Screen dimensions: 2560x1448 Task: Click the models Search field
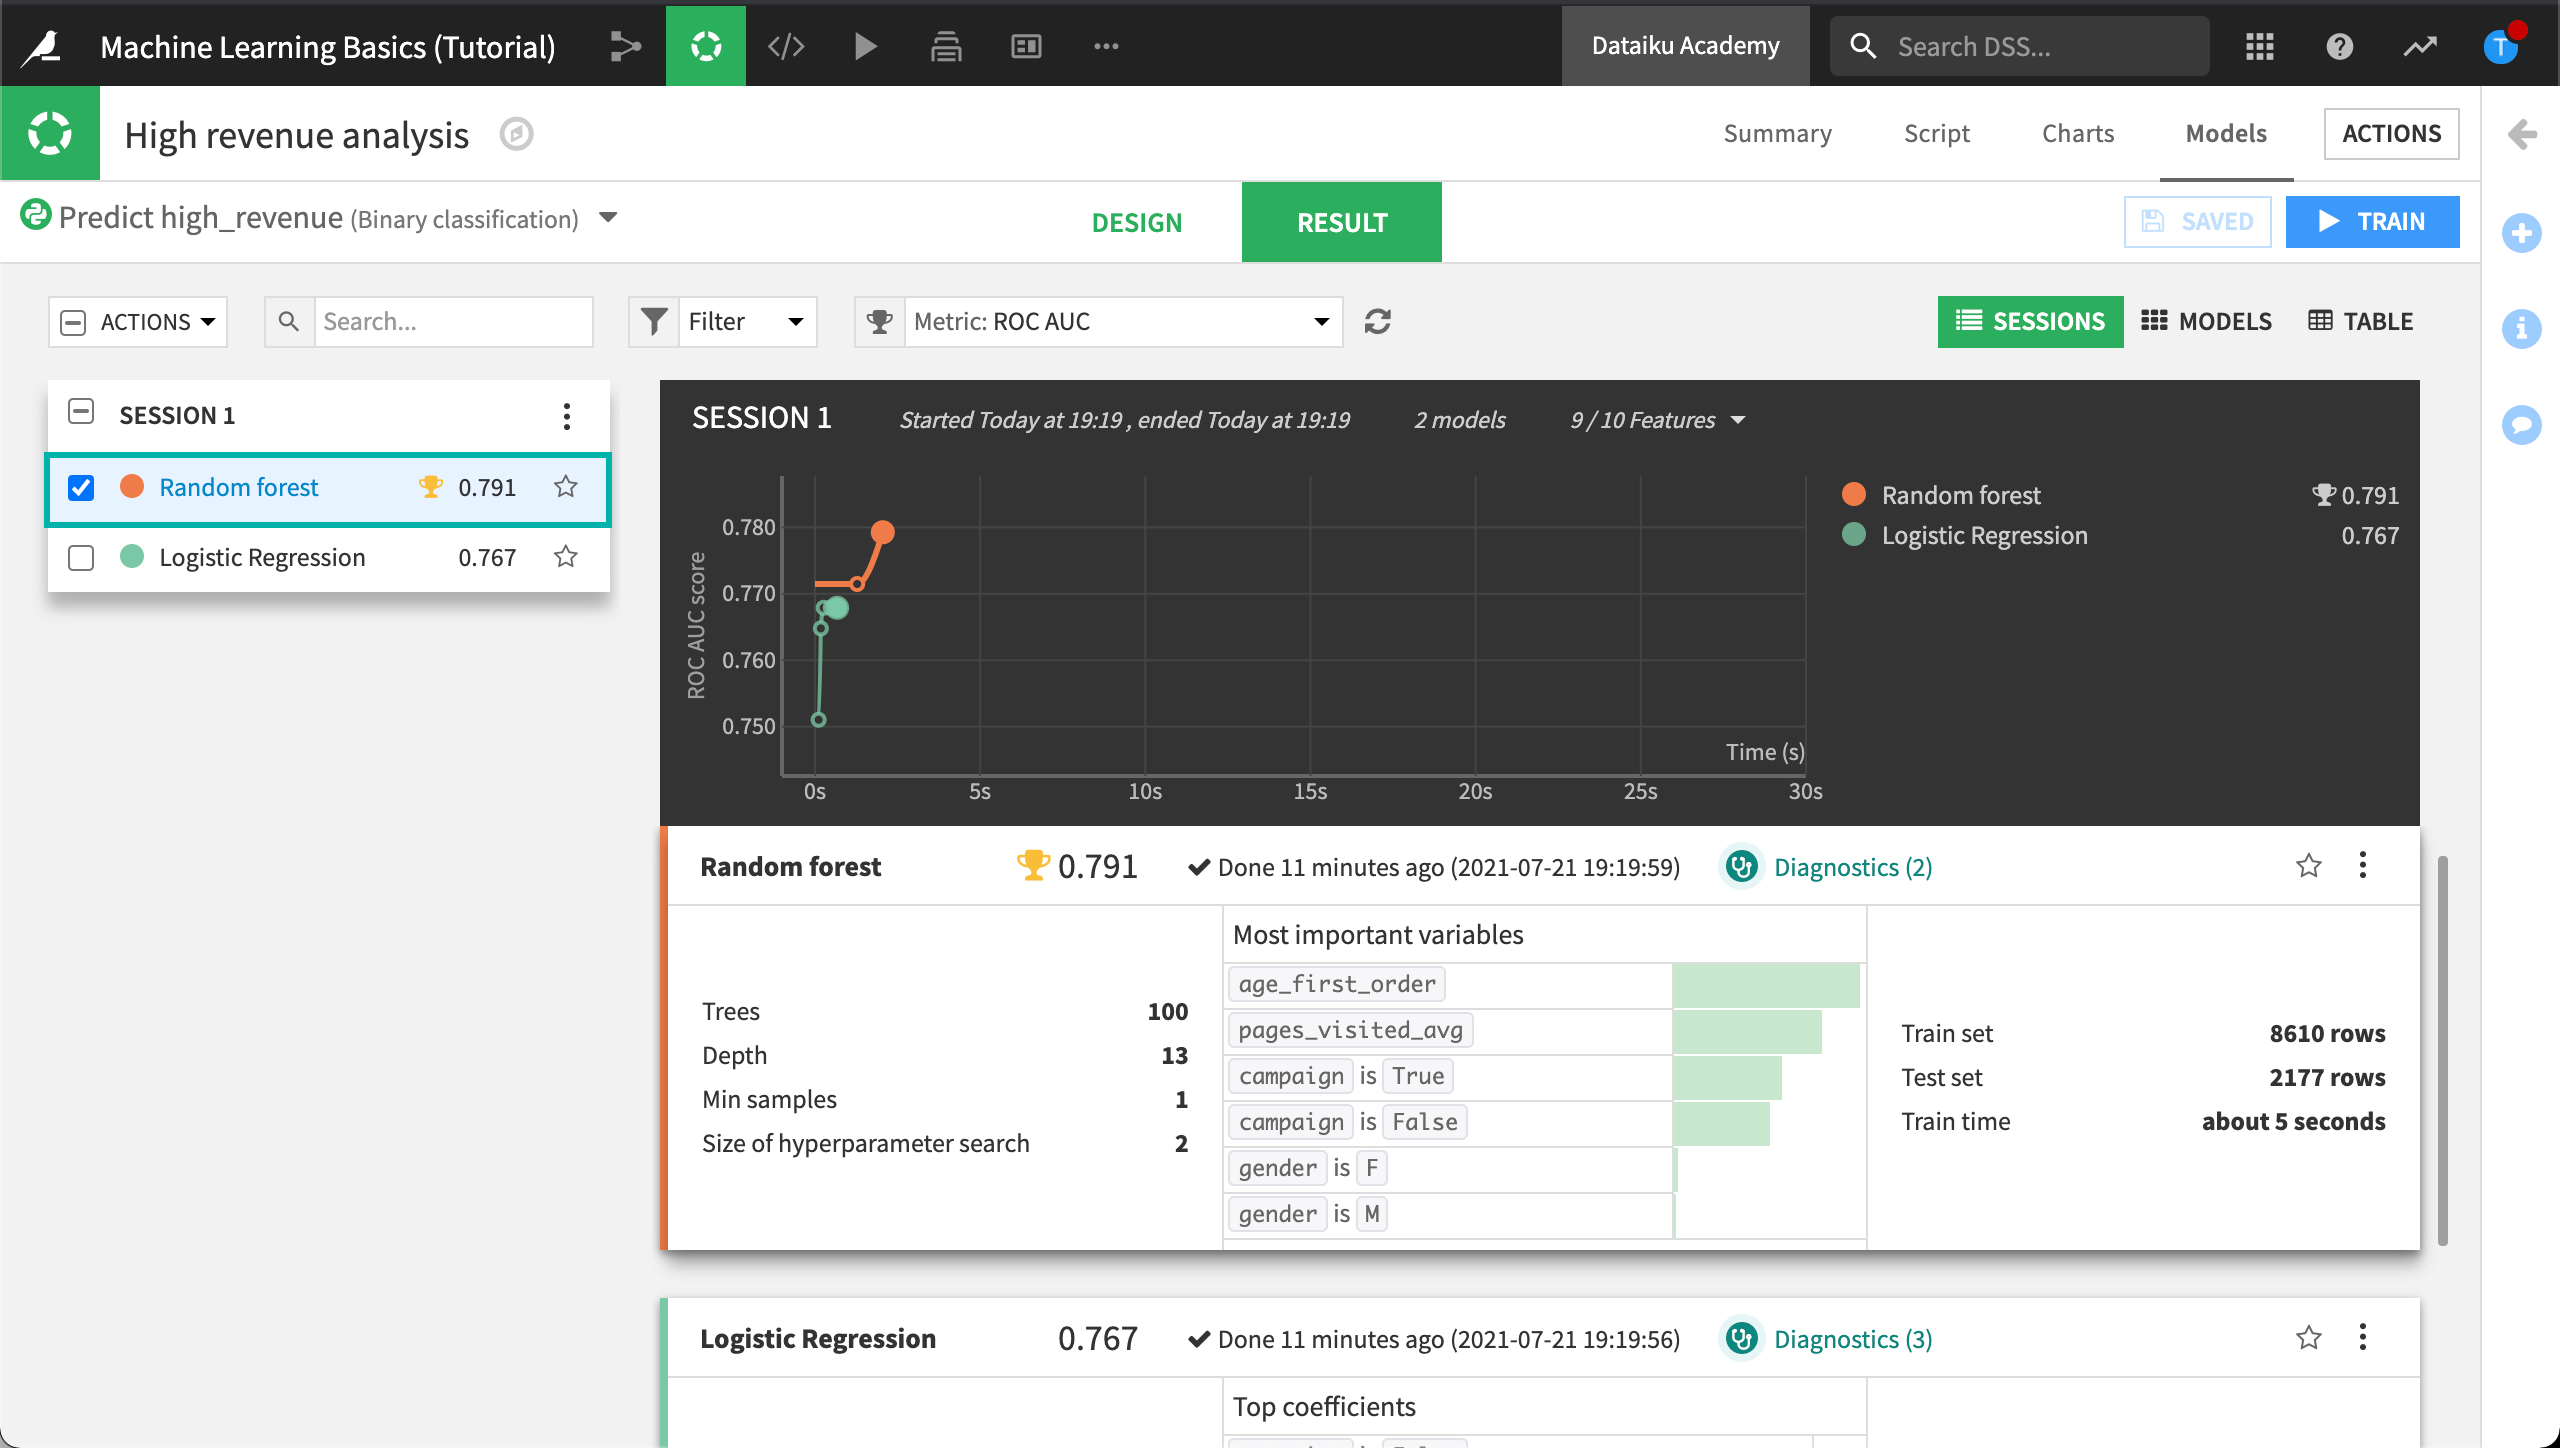pos(453,321)
